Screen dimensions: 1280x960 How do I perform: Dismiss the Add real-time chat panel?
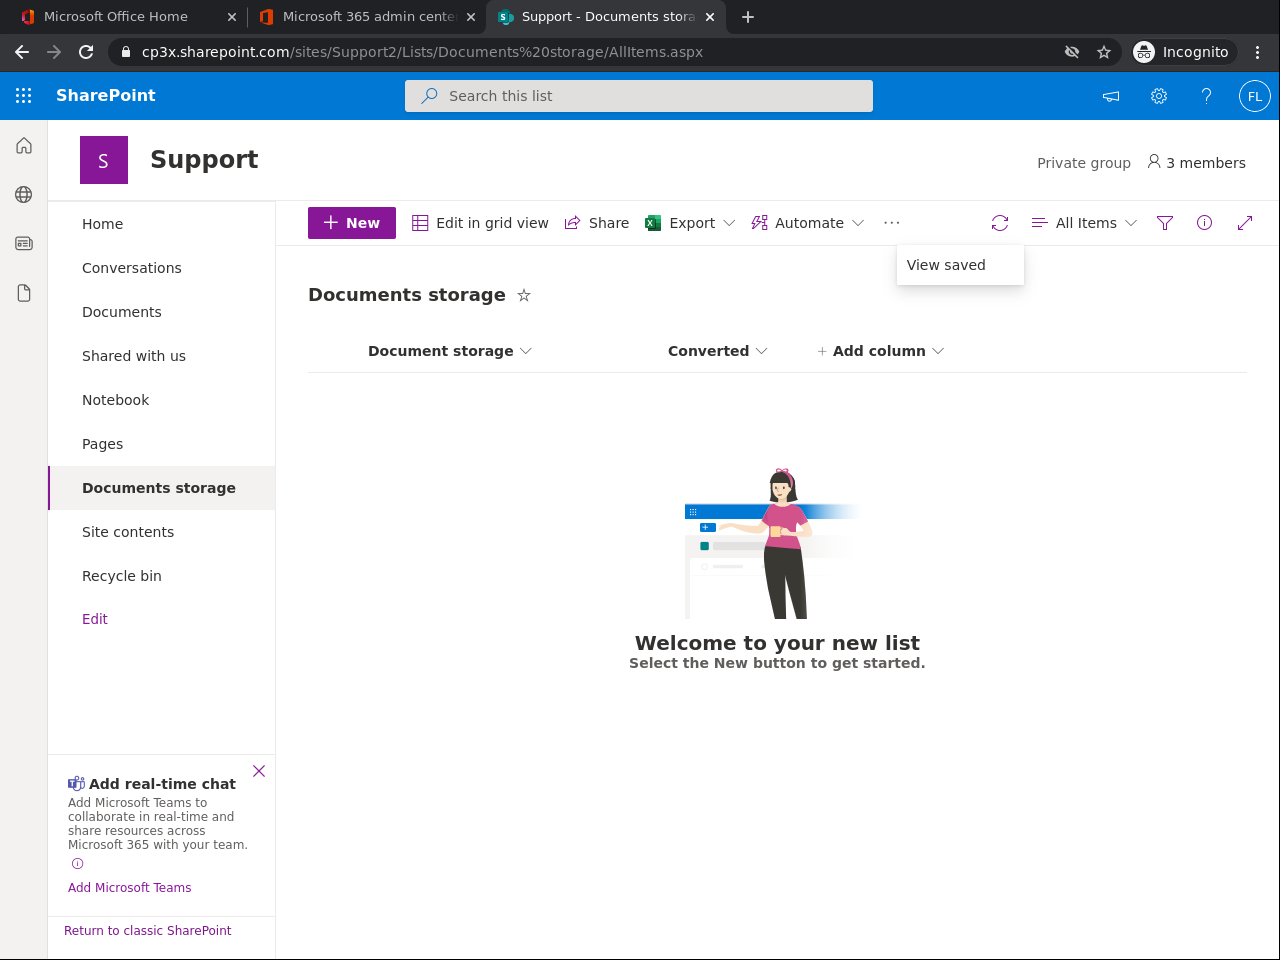259,771
